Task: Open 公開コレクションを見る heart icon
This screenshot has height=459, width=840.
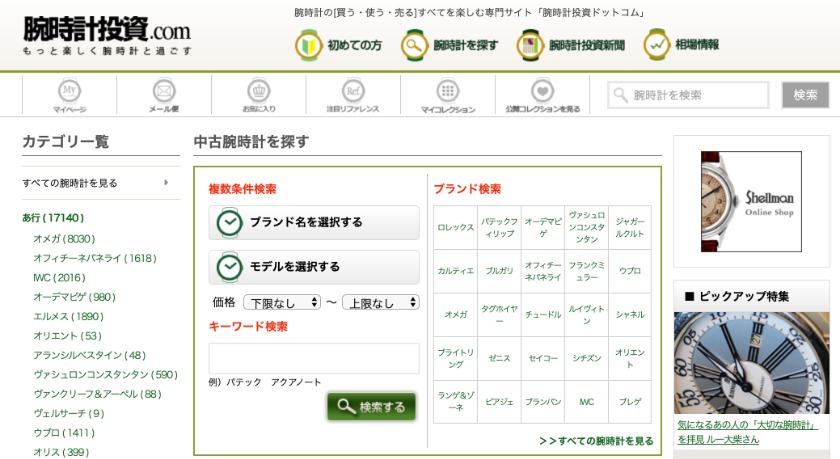Action: (542, 91)
